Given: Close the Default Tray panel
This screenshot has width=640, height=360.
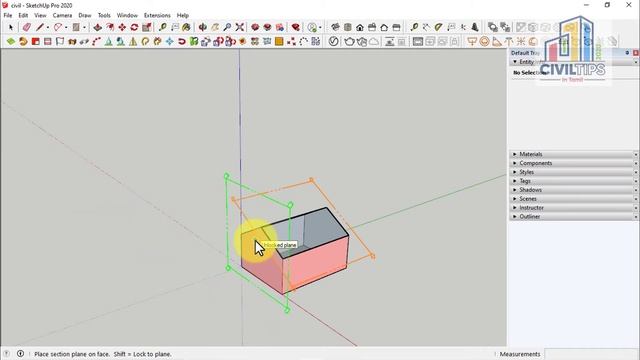Looking at the screenshot, I should tap(636, 53).
